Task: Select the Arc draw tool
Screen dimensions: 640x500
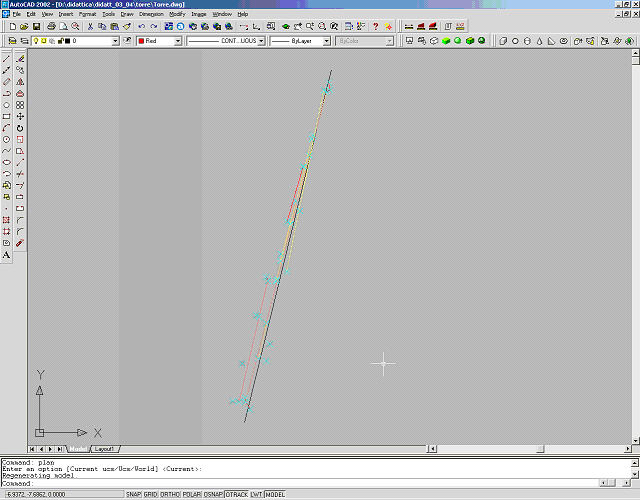Action: (x=7, y=128)
